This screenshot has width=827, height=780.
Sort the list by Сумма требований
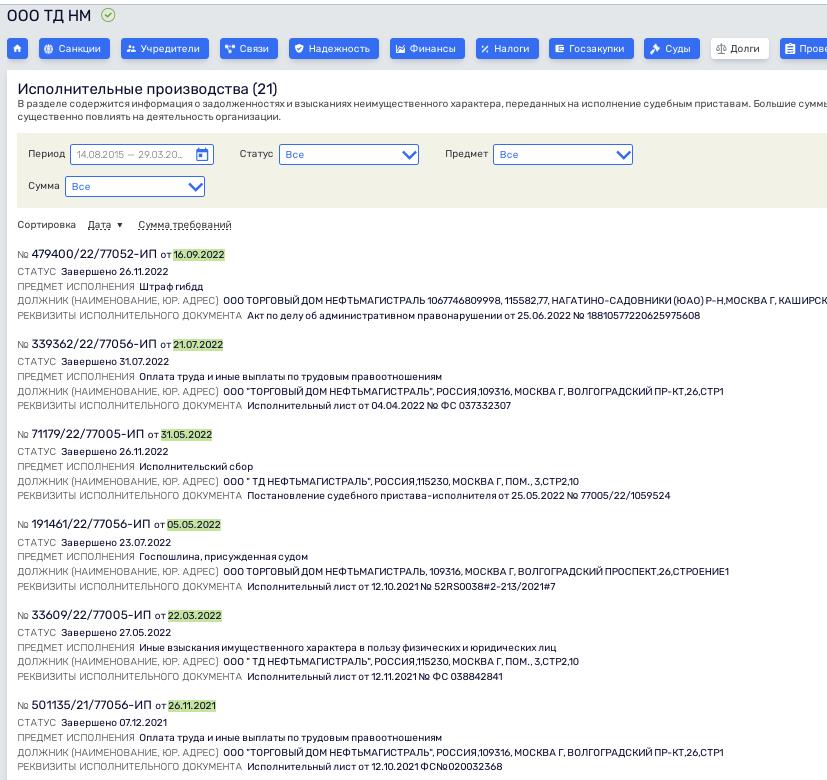click(x=185, y=225)
